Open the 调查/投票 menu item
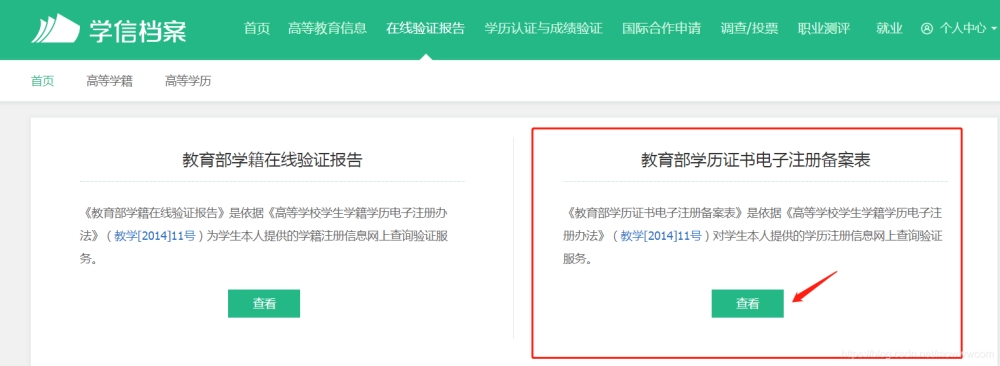 coord(749,28)
